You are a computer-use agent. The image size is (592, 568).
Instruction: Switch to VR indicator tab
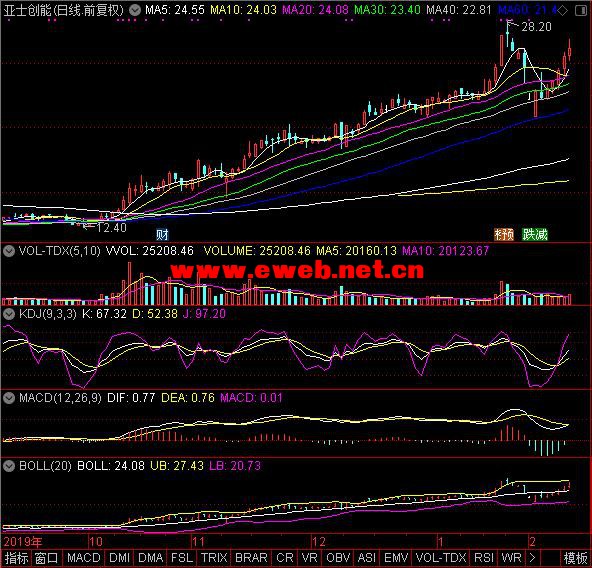[310, 558]
